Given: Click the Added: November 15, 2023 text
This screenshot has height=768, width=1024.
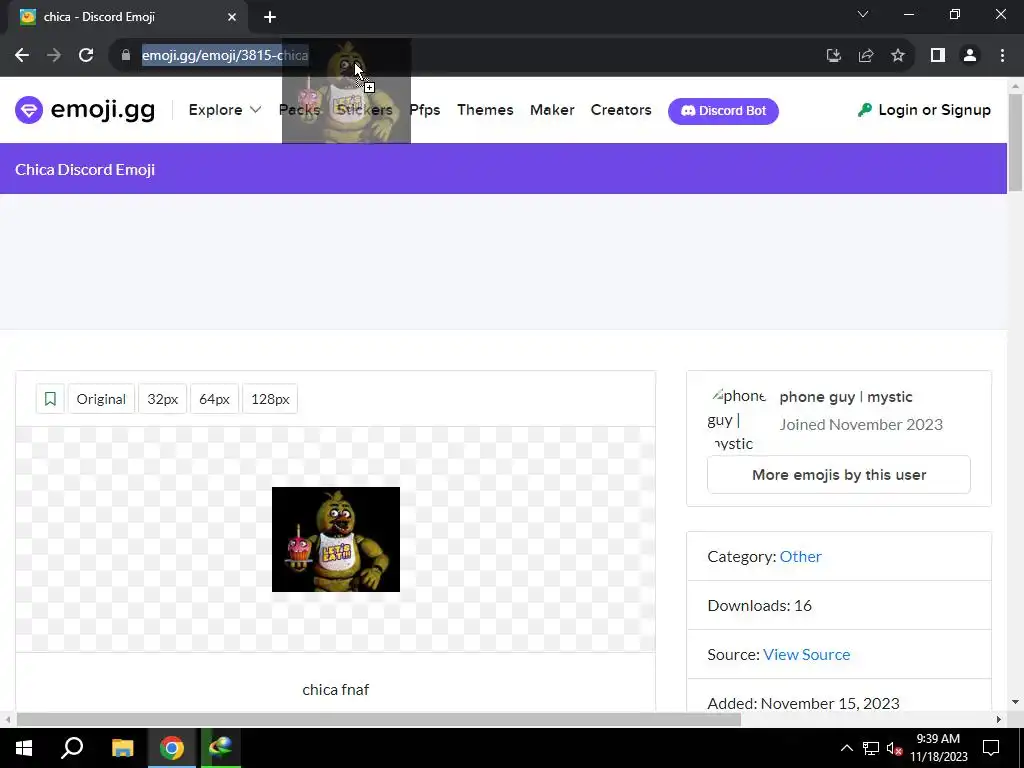Looking at the screenshot, I should 803,703.
